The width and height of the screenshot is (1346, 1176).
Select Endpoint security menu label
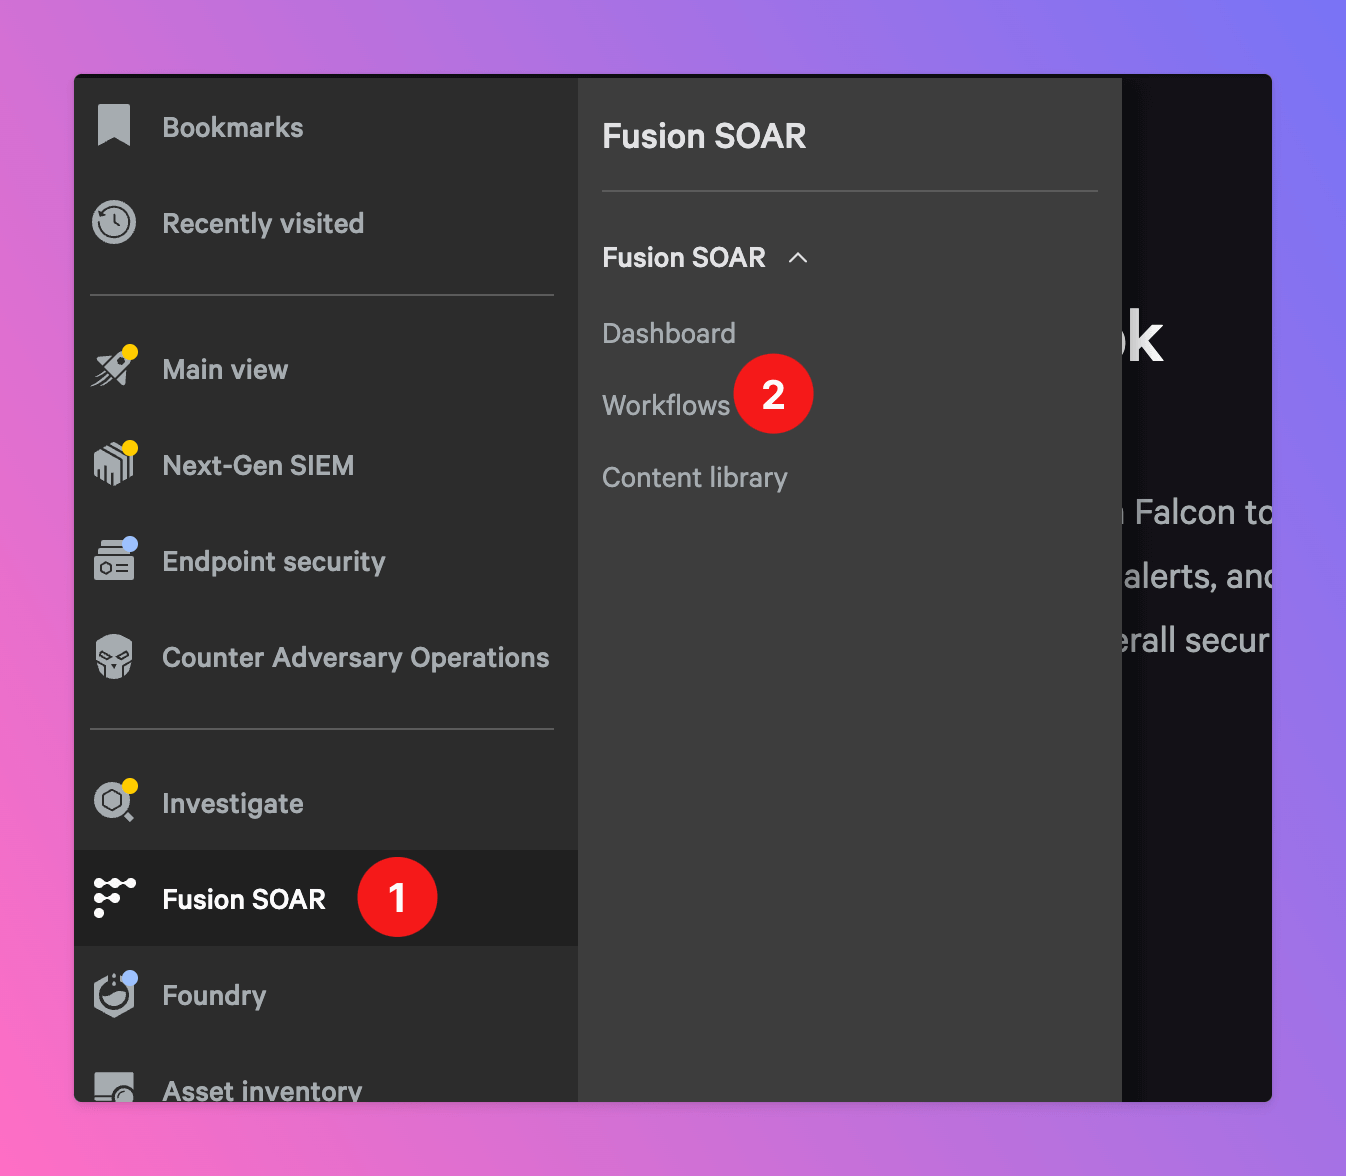click(x=274, y=561)
